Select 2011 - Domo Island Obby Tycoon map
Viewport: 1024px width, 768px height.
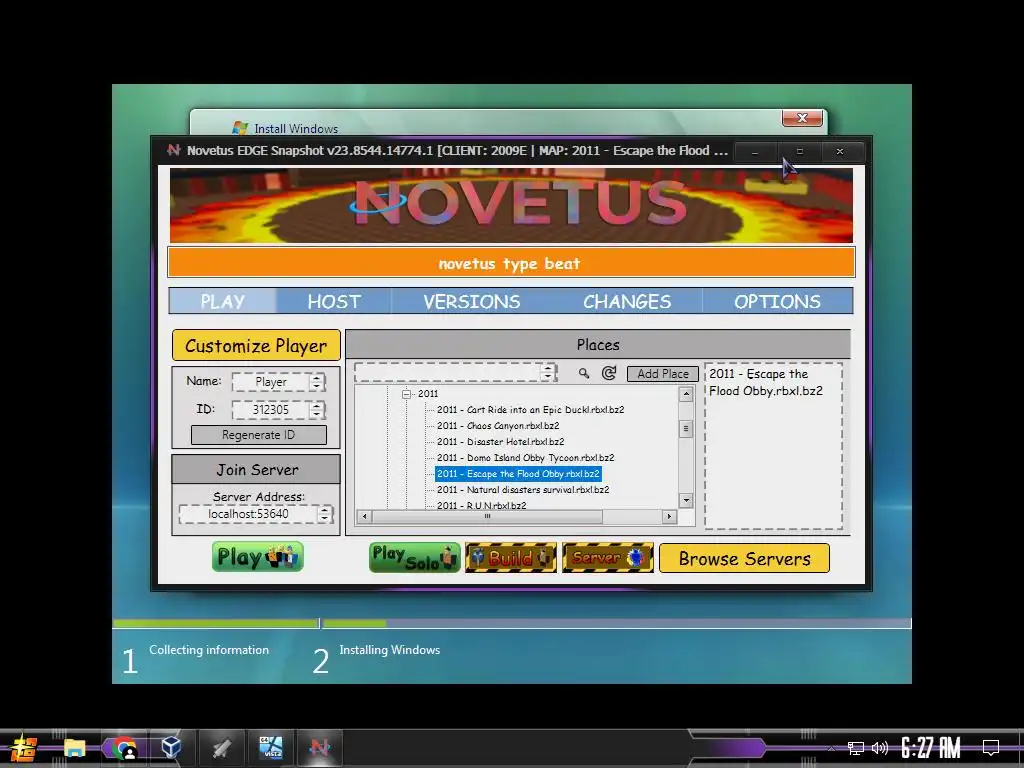pyautogui.click(x=525, y=458)
